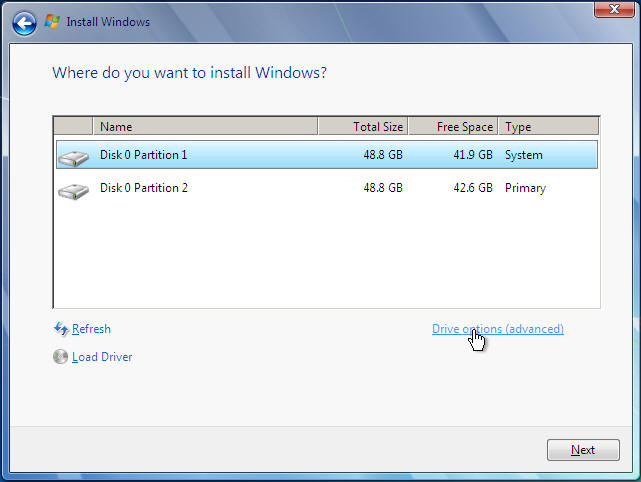Click the Type column header
This screenshot has height=482, width=641.
click(548, 127)
